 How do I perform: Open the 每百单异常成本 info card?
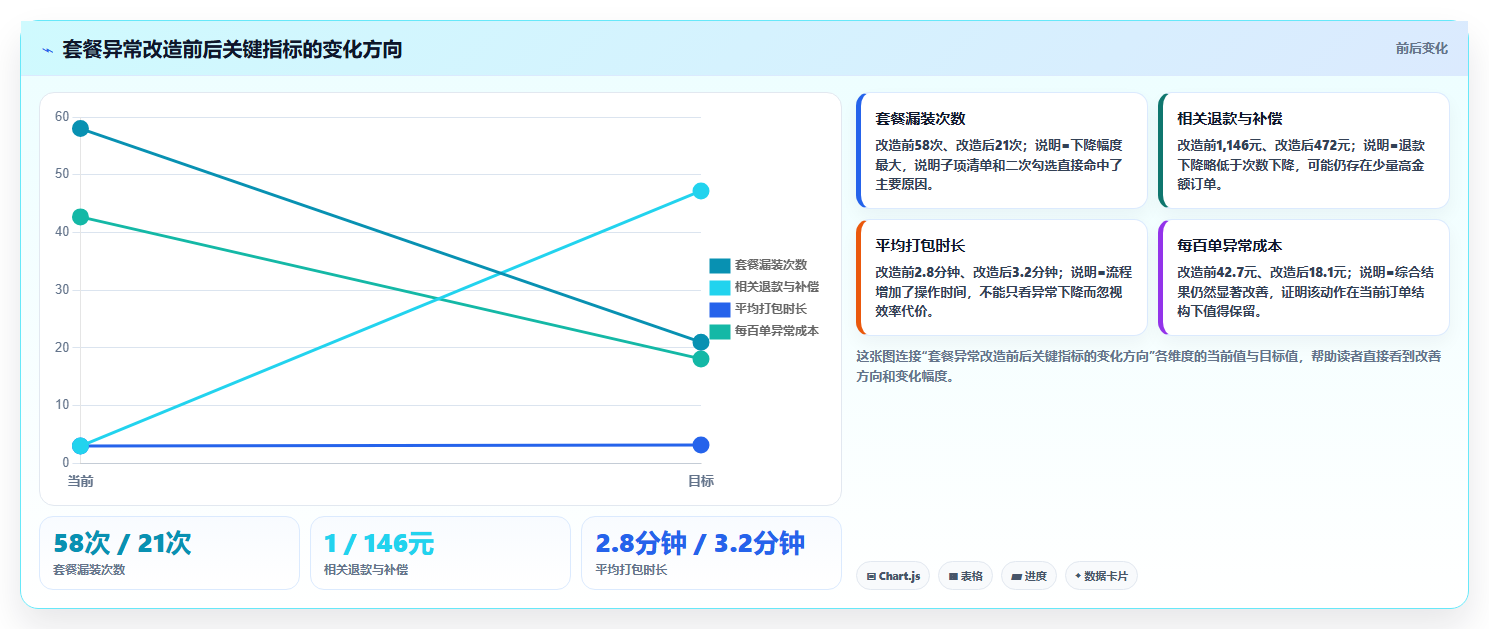click(x=1303, y=277)
